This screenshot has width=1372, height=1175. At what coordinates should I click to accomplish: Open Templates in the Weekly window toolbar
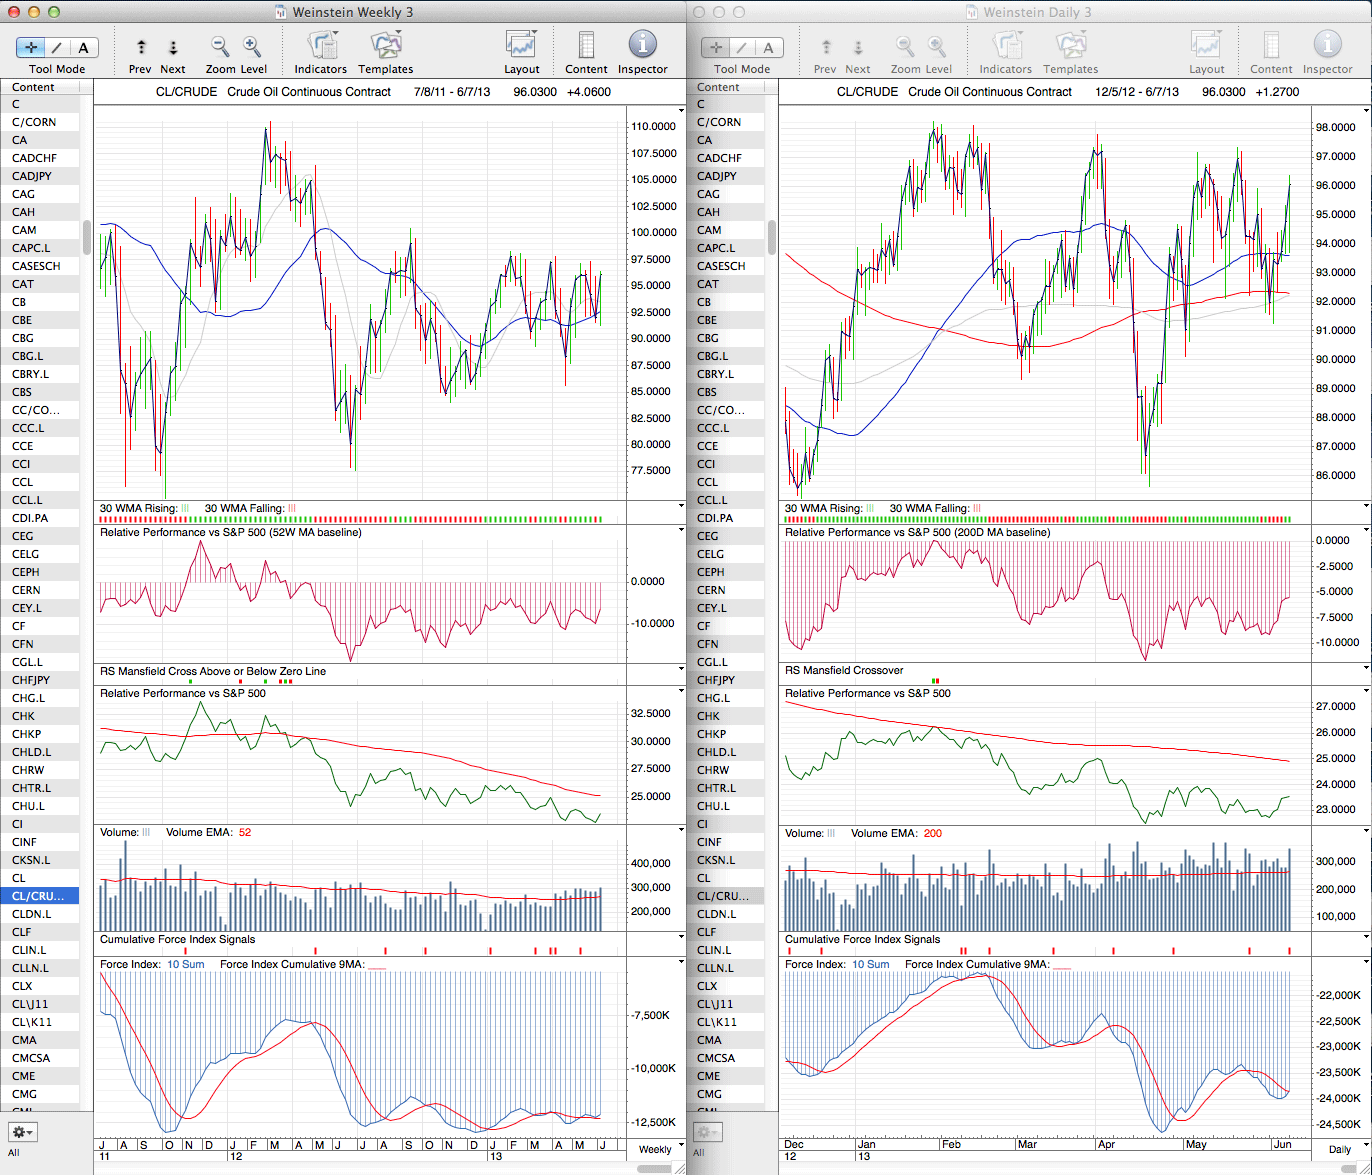385,46
